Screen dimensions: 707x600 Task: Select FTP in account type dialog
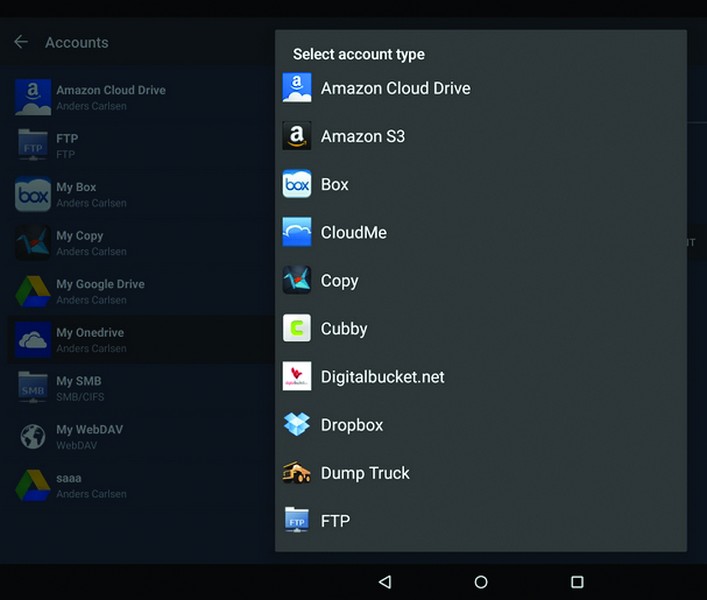tap(481, 521)
